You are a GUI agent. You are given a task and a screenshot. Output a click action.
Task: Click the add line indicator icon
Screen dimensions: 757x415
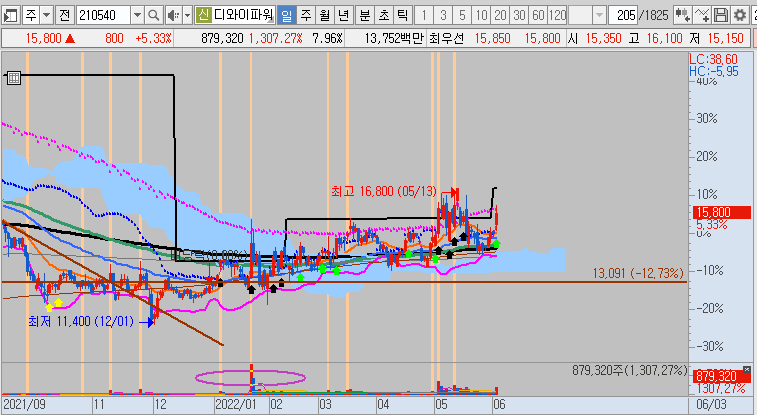click(702, 15)
